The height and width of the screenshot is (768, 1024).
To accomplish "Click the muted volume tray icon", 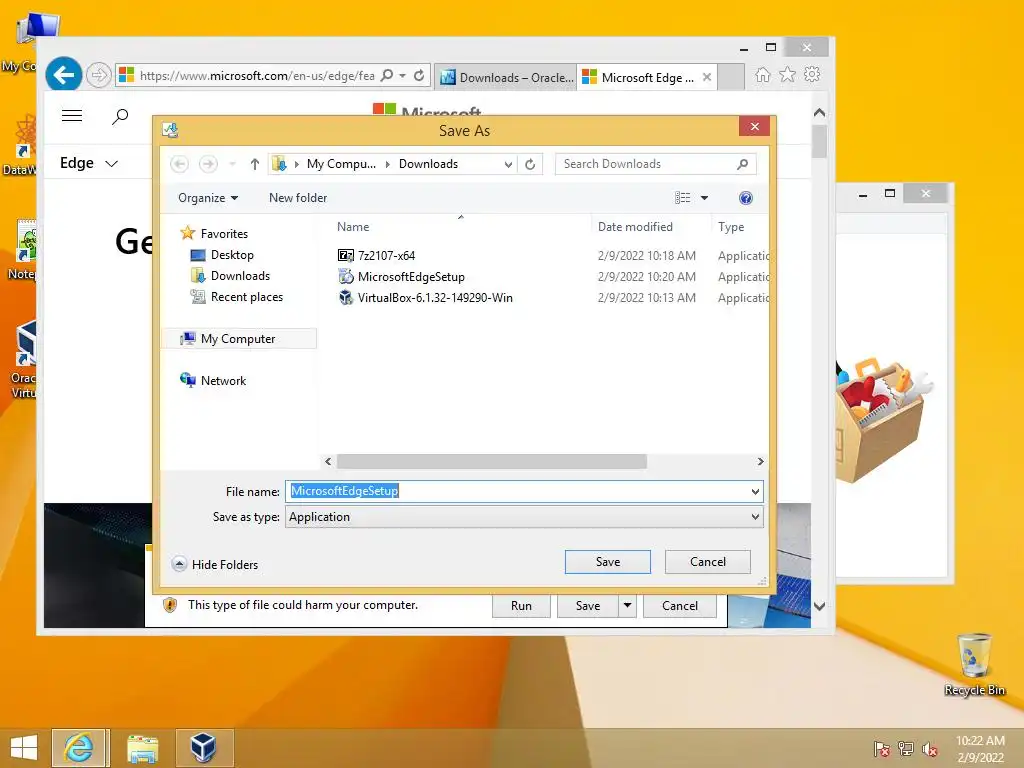I will coord(929,748).
